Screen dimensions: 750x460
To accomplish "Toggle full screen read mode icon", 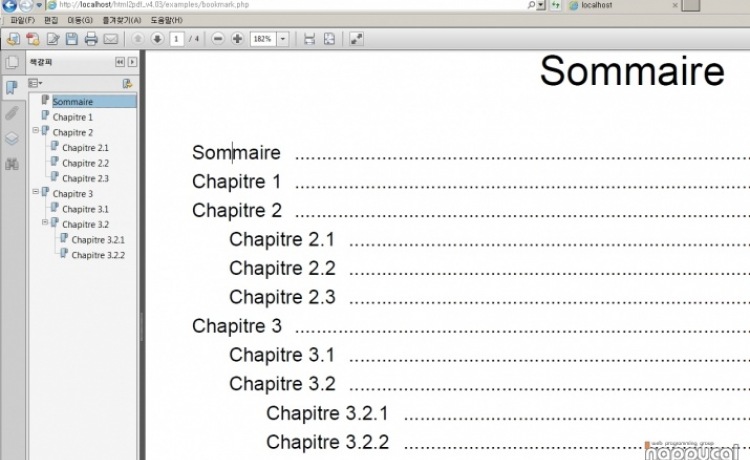I will click(x=357, y=39).
